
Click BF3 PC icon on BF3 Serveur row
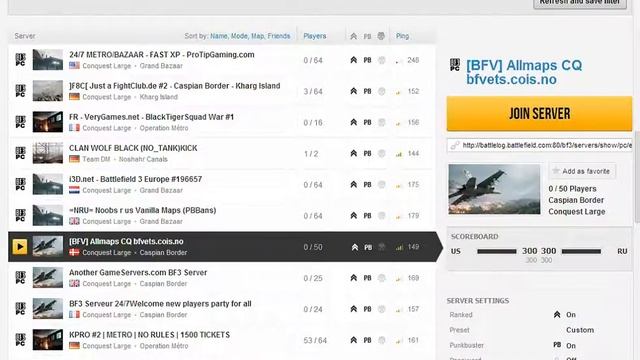pos(20,309)
